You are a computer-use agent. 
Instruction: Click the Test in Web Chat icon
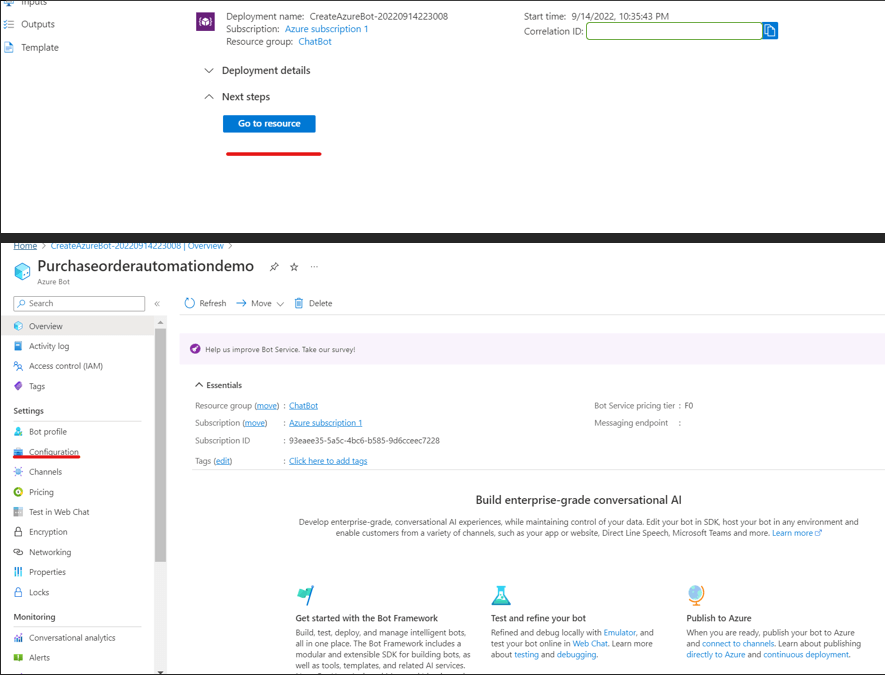tap(18, 512)
